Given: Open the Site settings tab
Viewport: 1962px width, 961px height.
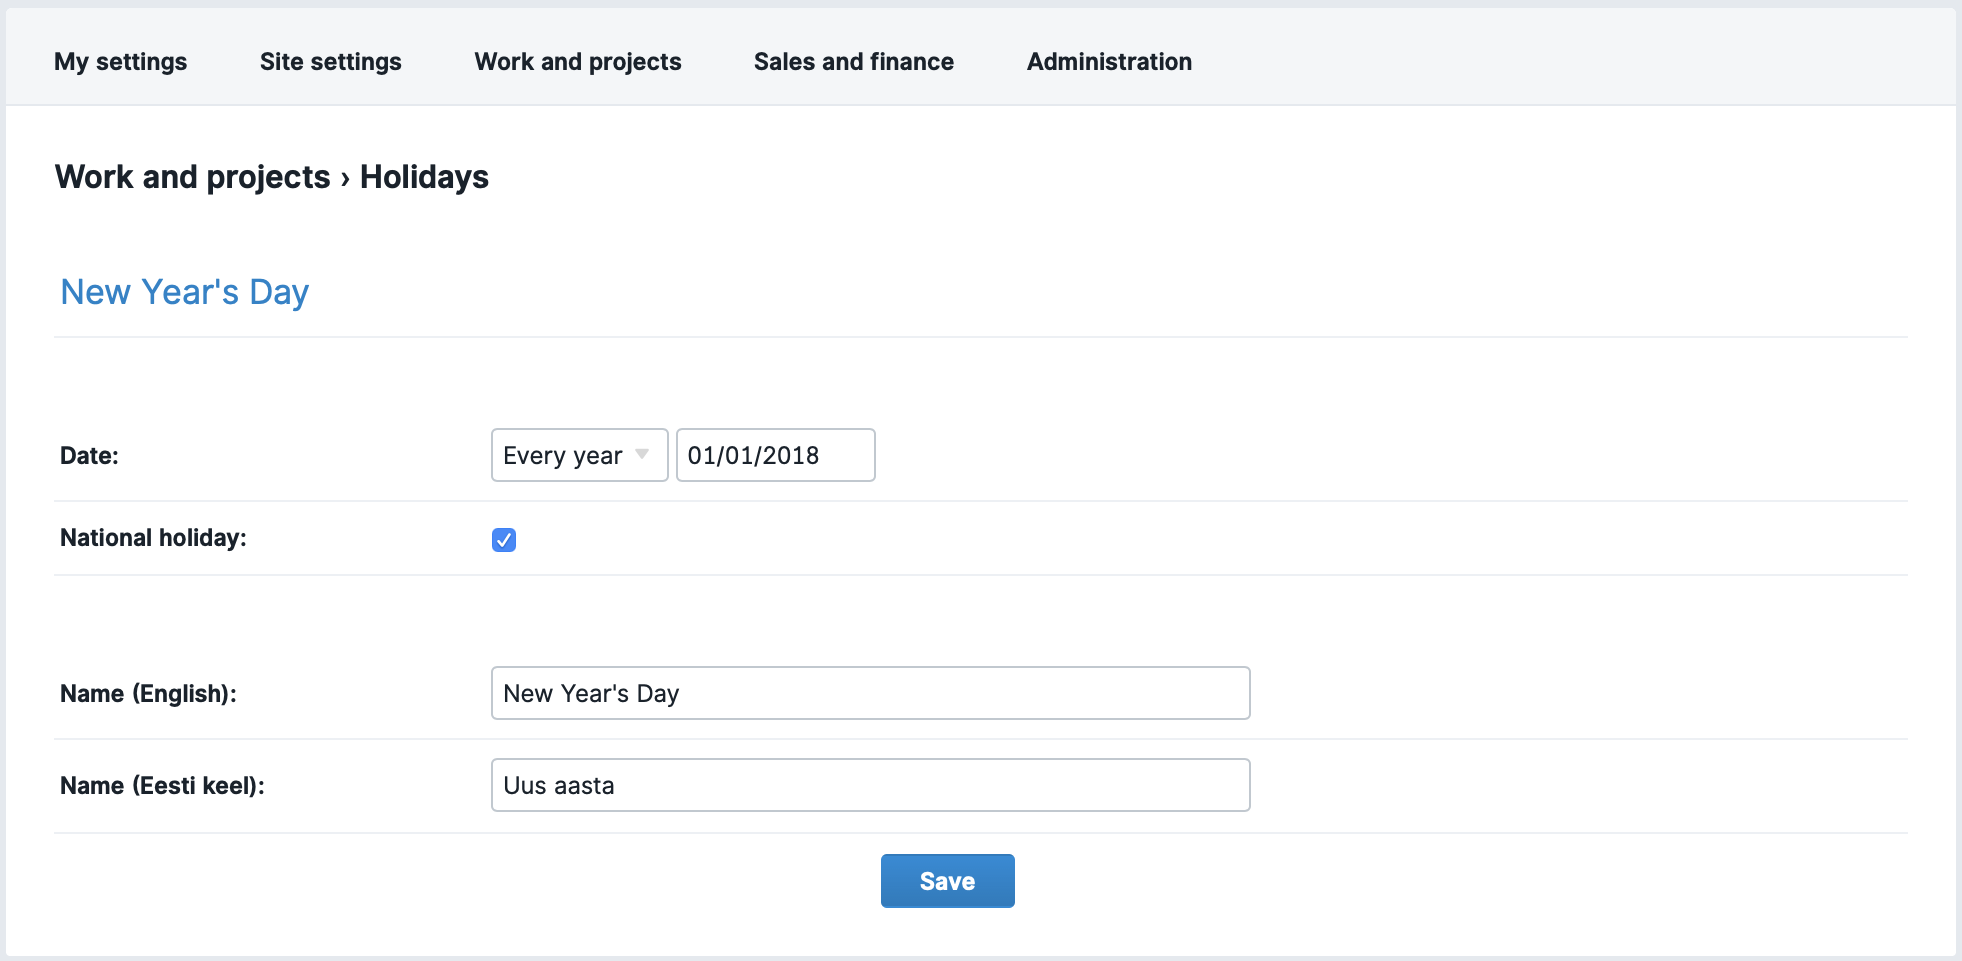Looking at the screenshot, I should (330, 62).
